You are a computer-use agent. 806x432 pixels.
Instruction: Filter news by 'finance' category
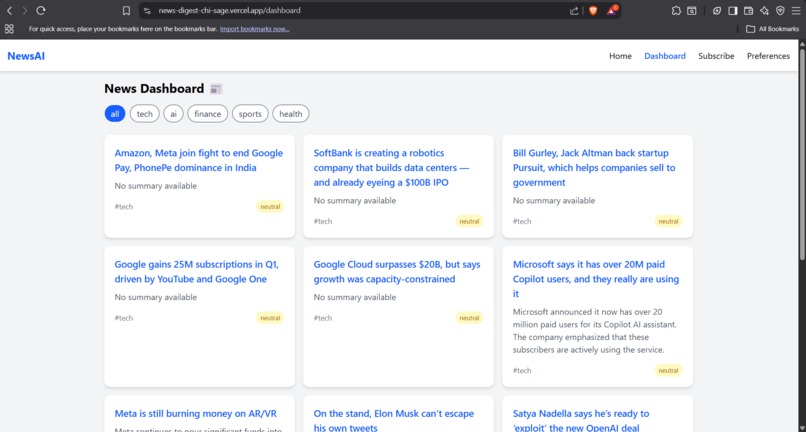208,114
